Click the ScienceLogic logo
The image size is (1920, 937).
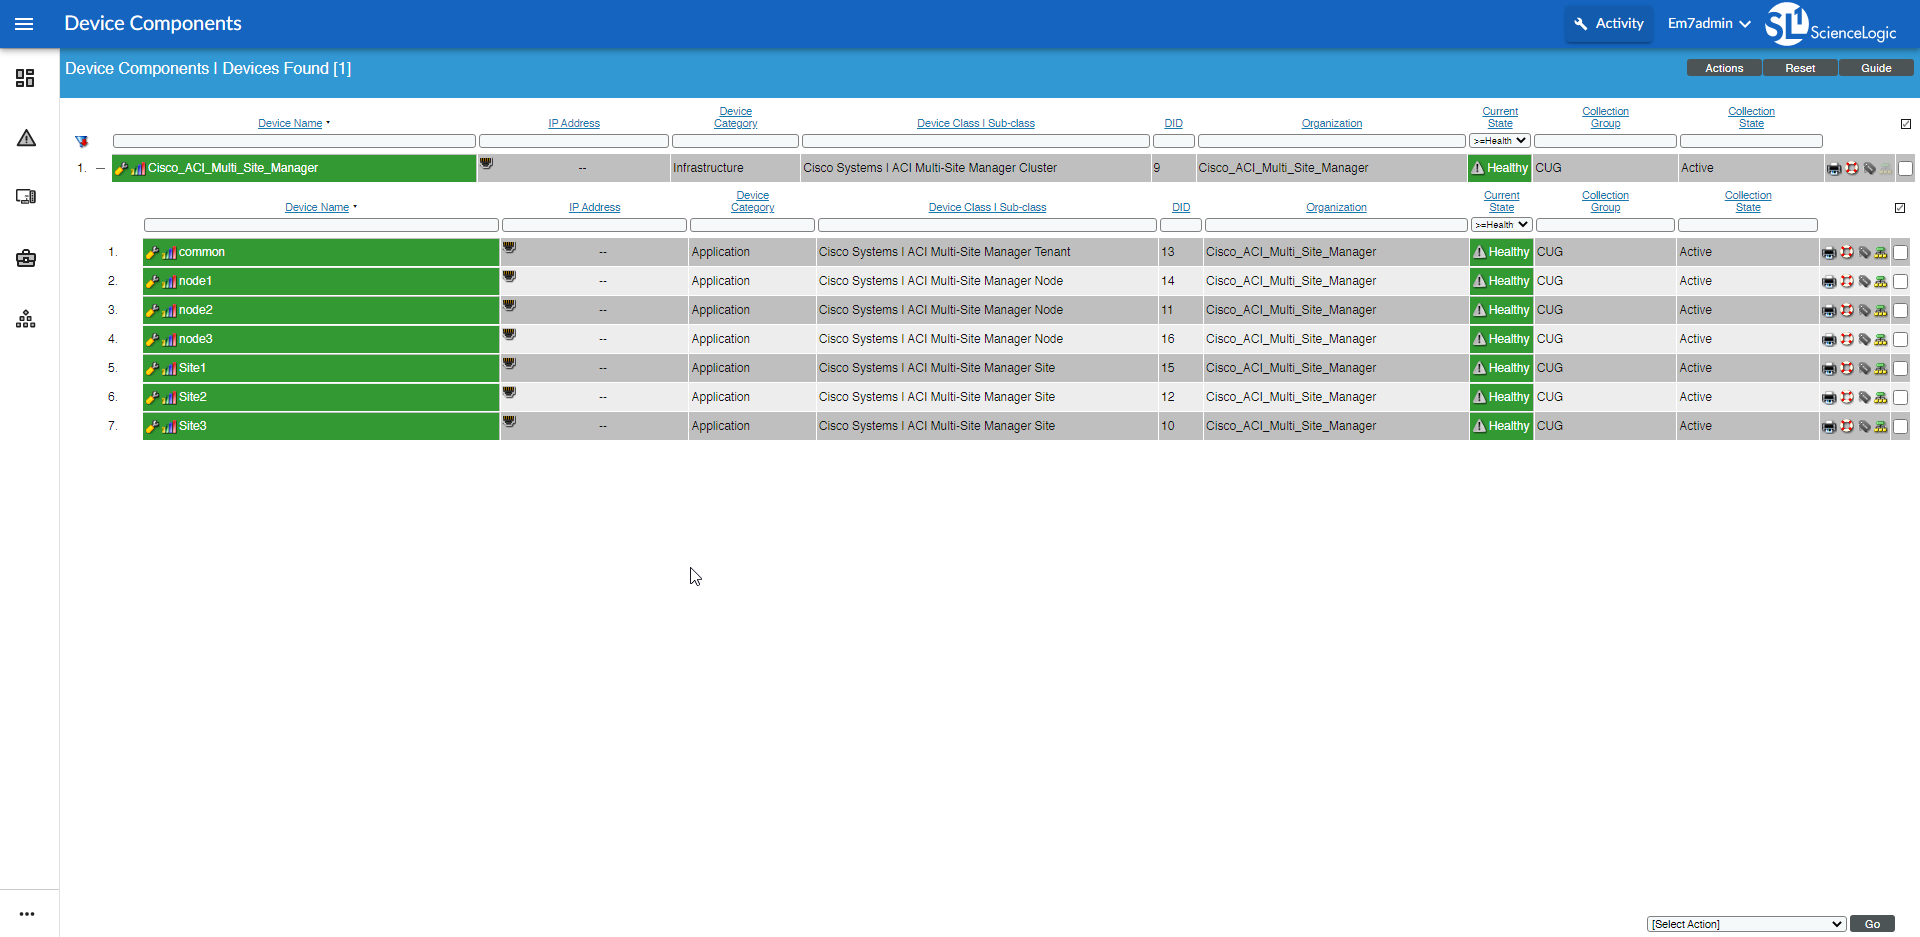(x=1831, y=24)
